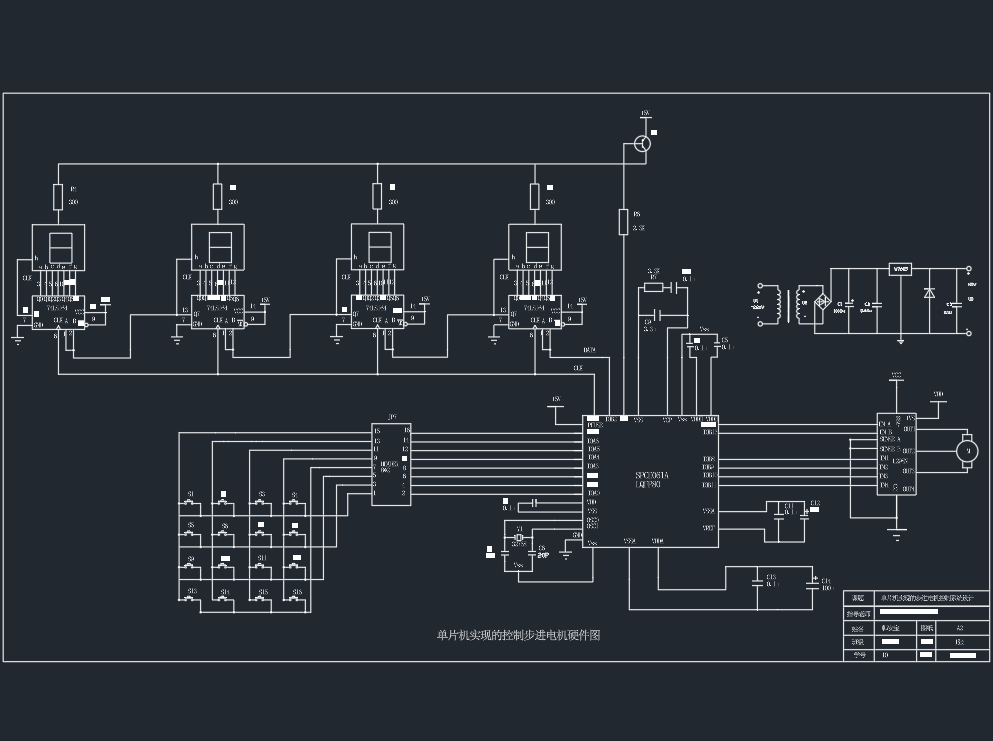Select keypad switch S9
The height and width of the screenshot is (741, 993).
pyautogui.click(x=189, y=567)
